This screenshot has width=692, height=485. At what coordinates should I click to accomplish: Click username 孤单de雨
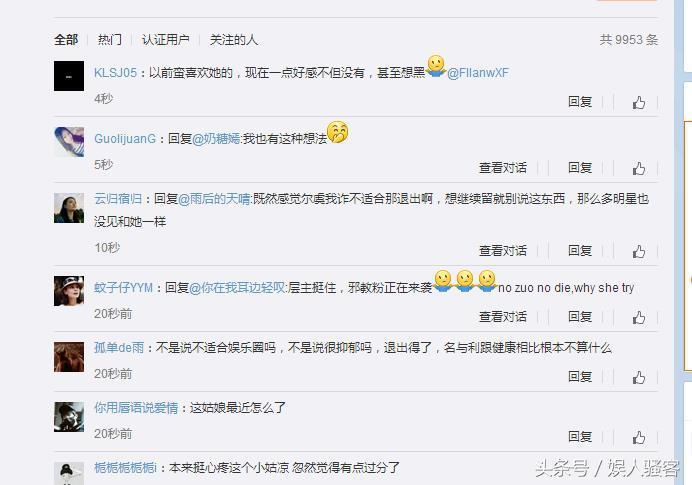point(119,348)
